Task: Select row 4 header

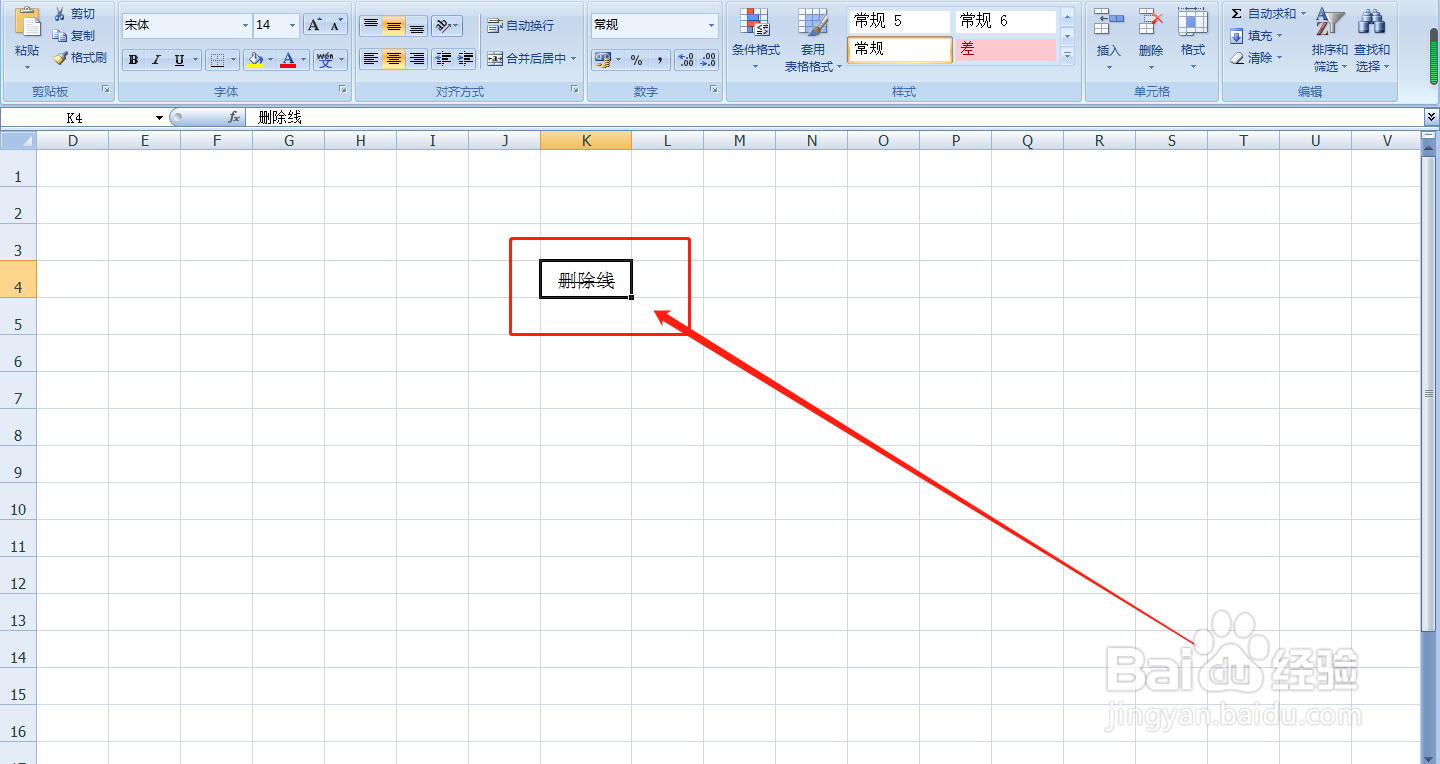Action: click(18, 279)
